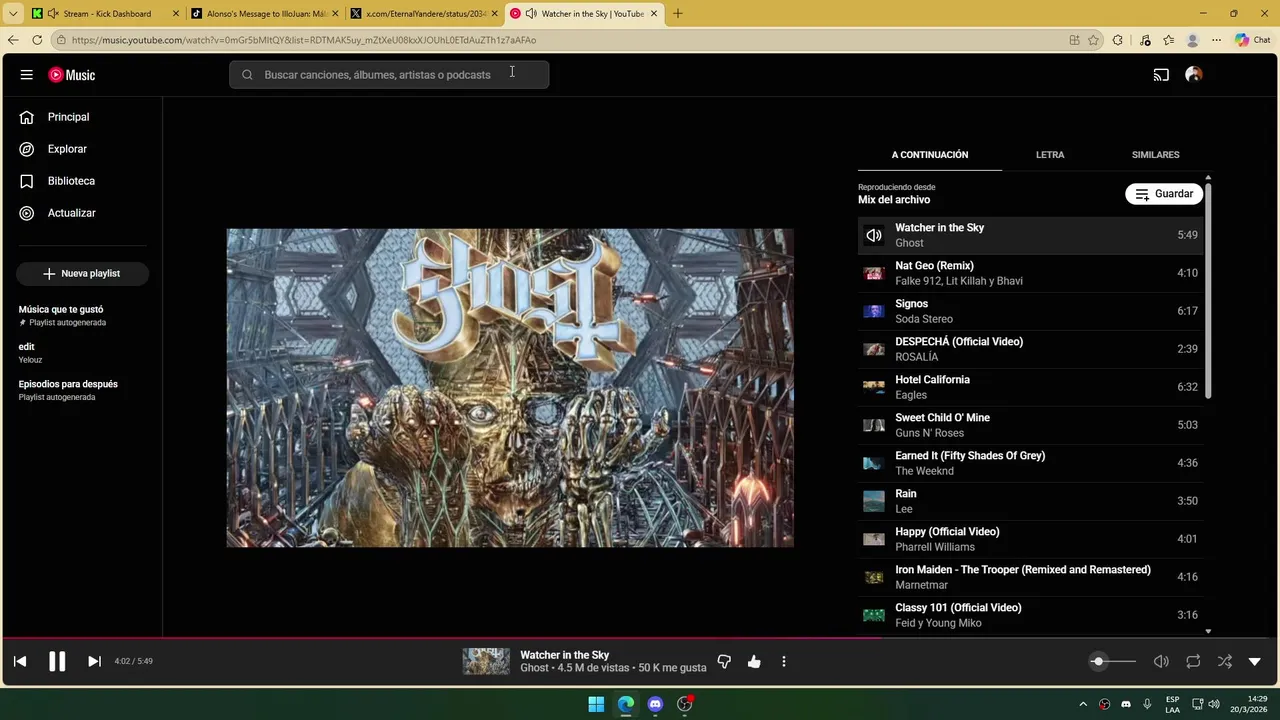Switch to the SIMILARES tab

(x=1155, y=155)
